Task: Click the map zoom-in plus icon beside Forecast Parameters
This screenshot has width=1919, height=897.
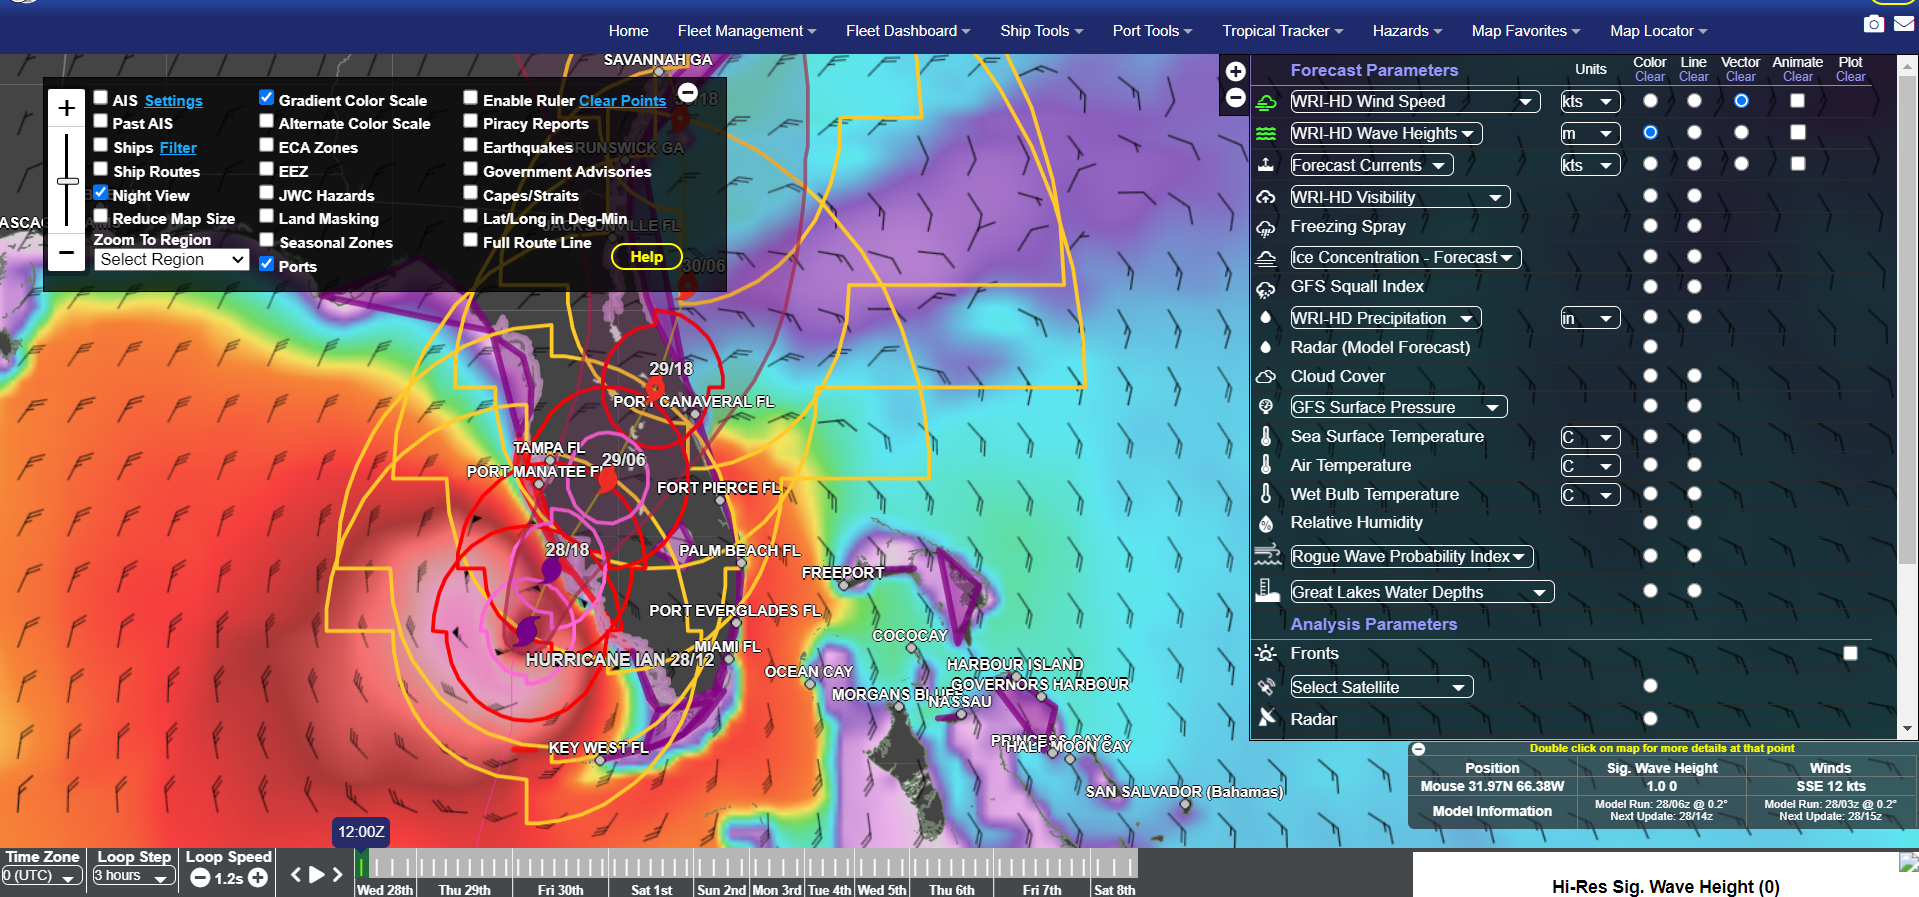Action: [1236, 71]
